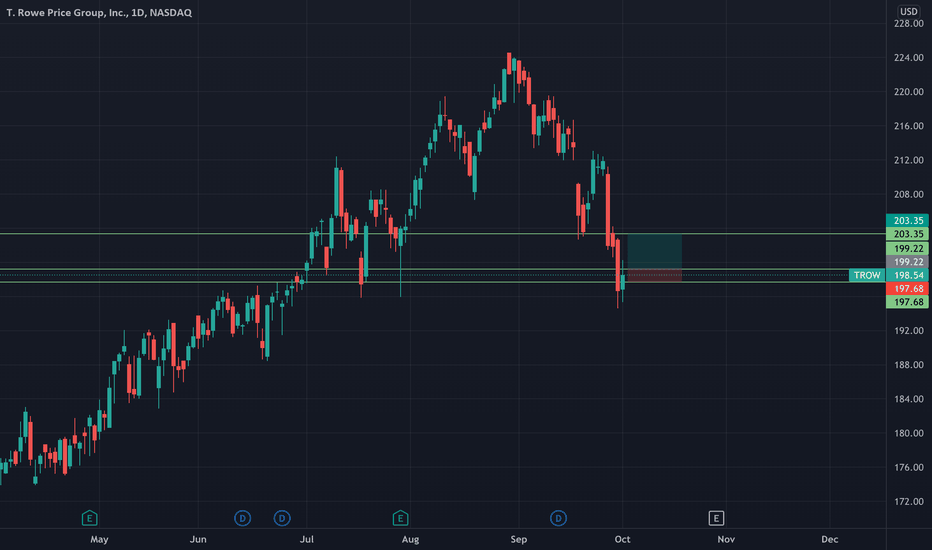The height and width of the screenshot is (550, 932).
Task: Select the light green 199.22 line label
Action: [907, 249]
